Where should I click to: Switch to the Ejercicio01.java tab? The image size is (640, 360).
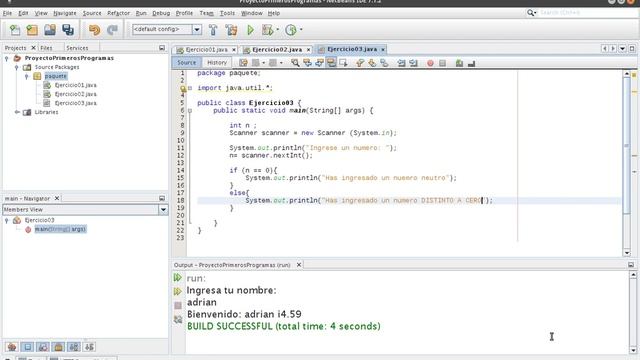click(206, 49)
